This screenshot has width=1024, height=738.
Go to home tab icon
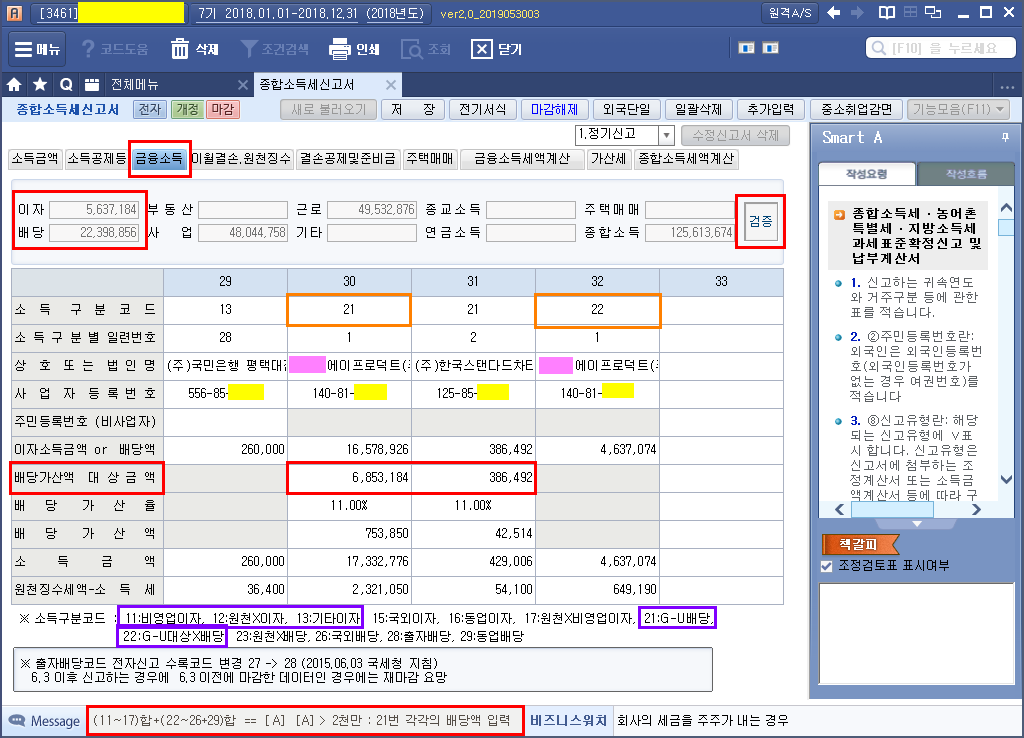point(15,85)
